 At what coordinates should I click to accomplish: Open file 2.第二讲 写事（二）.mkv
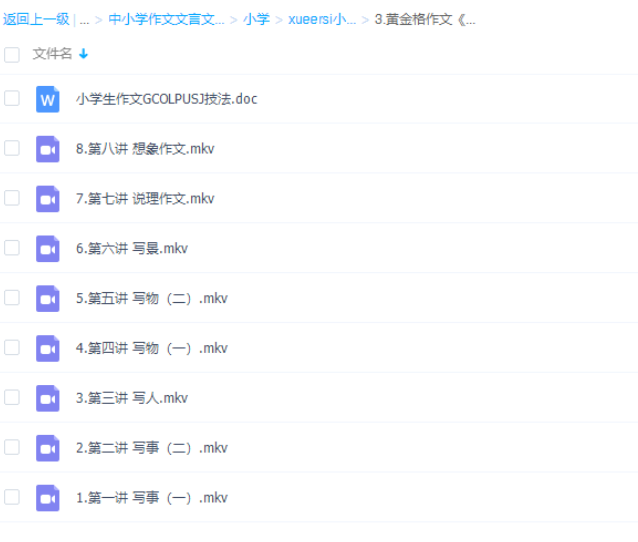(152, 448)
